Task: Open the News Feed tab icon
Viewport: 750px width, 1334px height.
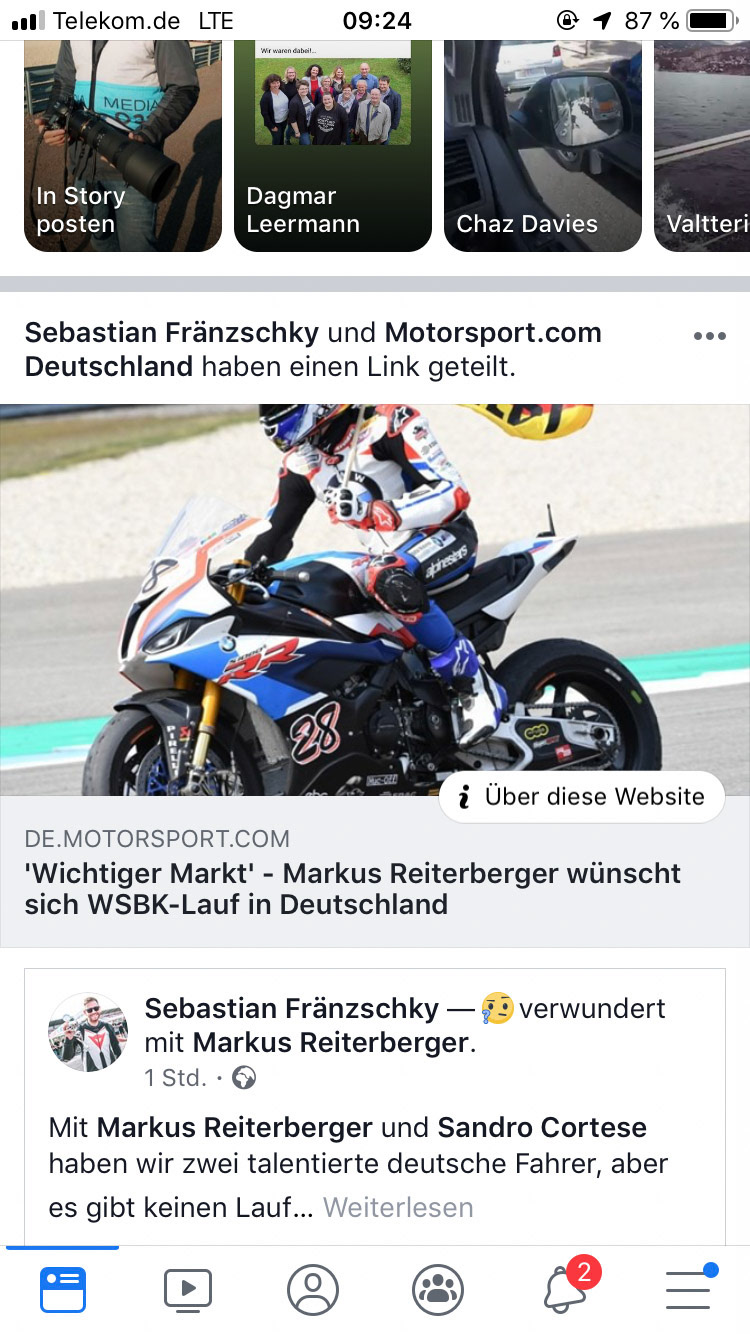Action: tap(63, 1290)
